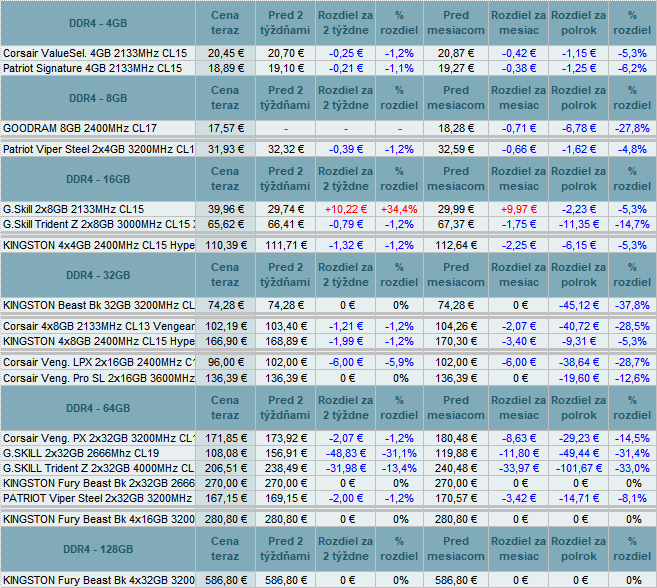Viewport: 657px width, 588px height.
Task: Click half-year difference -45,12 € value
Action: (x=579, y=305)
